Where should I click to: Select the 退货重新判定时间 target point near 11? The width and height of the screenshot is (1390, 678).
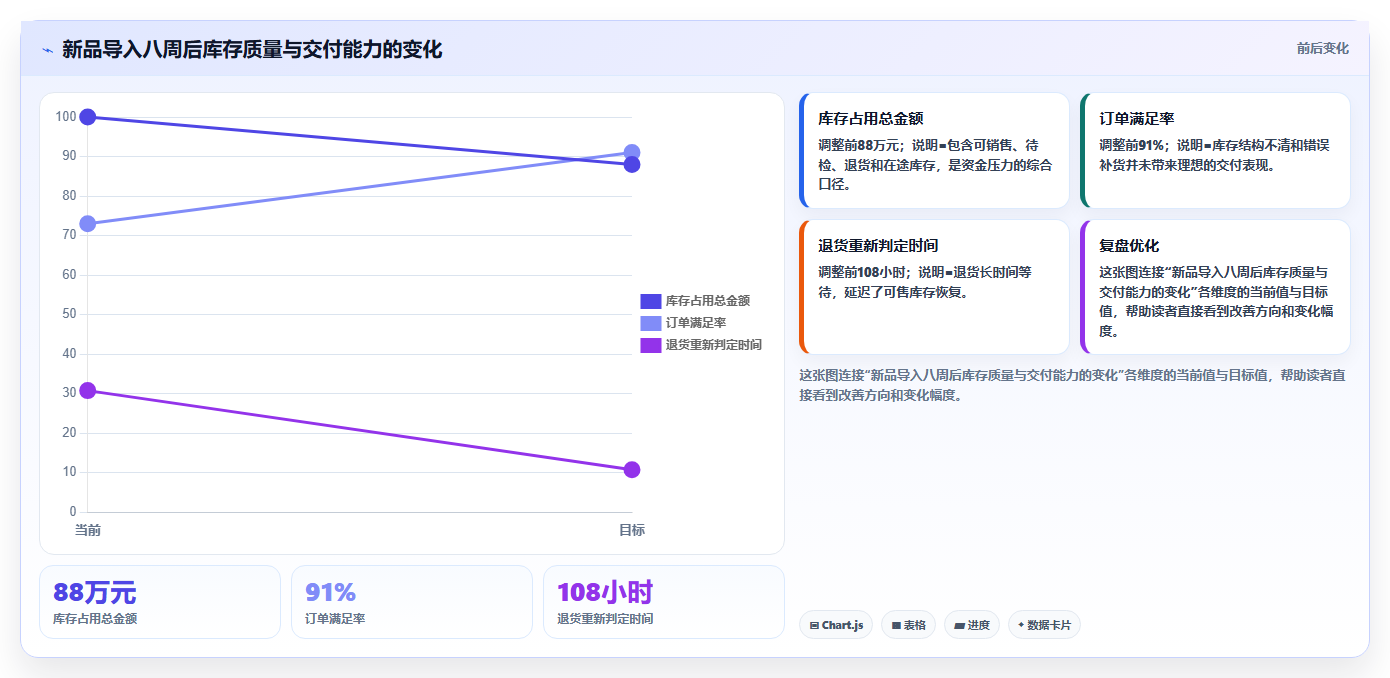632,470
